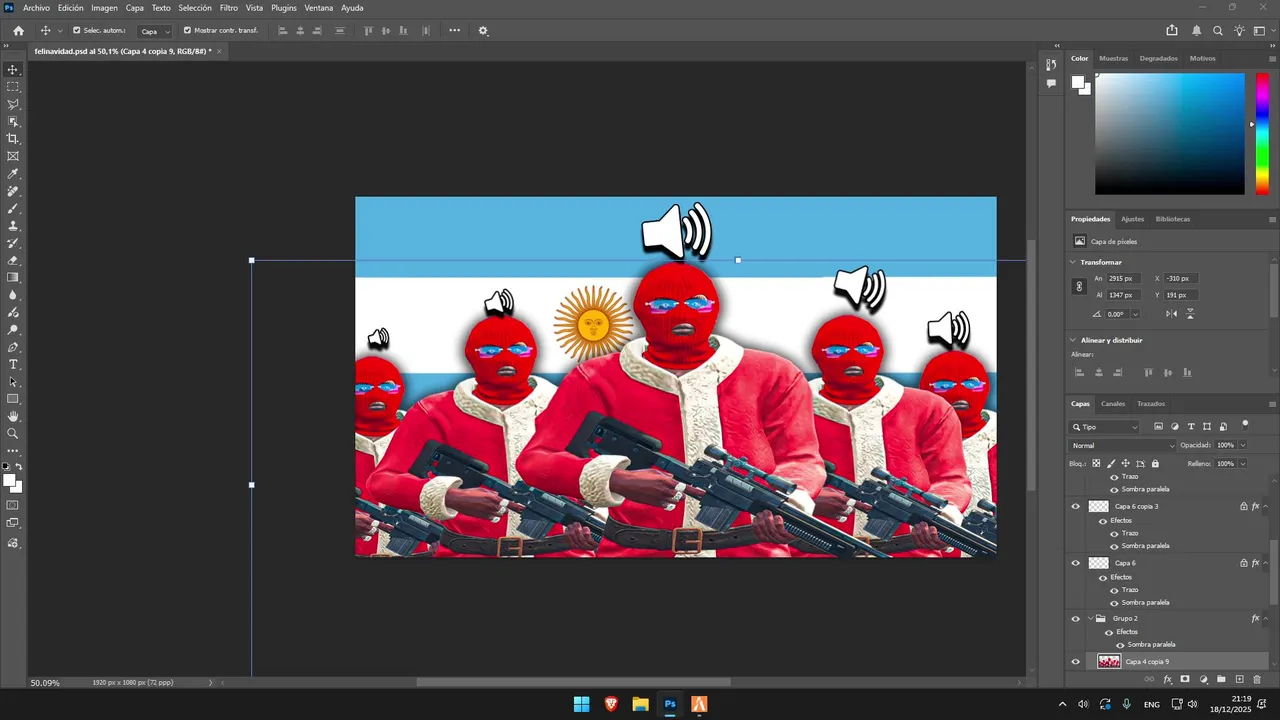Toggle link between width and height
The height and width of the screenshot is (720, 1280).
(x=1079, y=287)
